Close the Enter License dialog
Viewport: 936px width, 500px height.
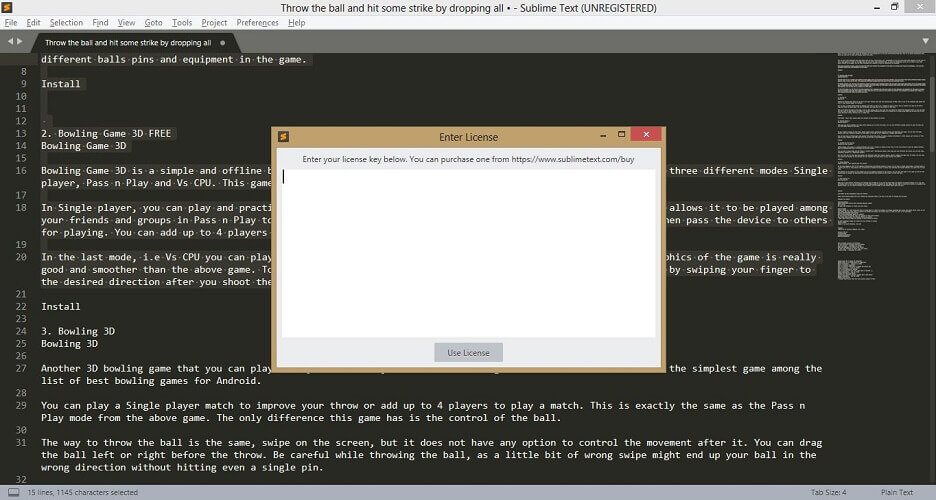(646, 134)
